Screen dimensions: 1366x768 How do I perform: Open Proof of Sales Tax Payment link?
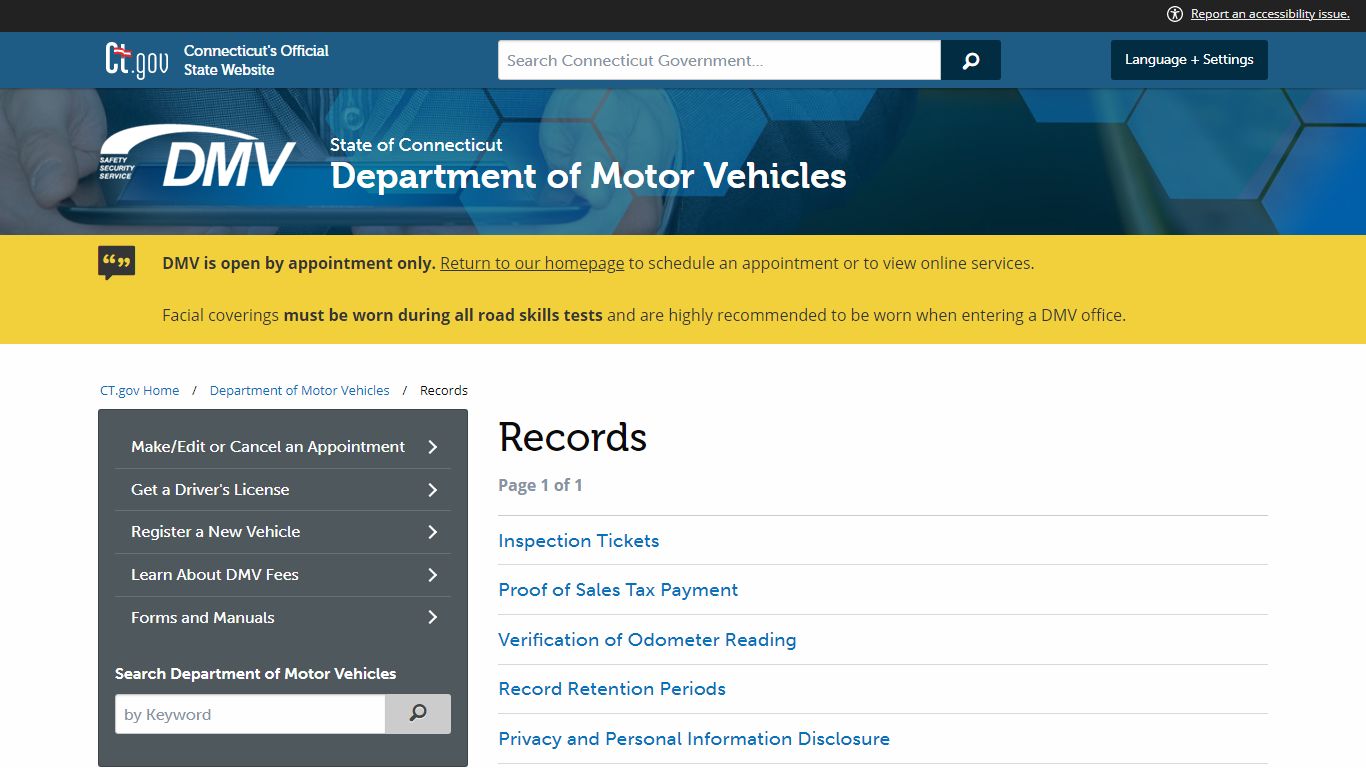618,590
